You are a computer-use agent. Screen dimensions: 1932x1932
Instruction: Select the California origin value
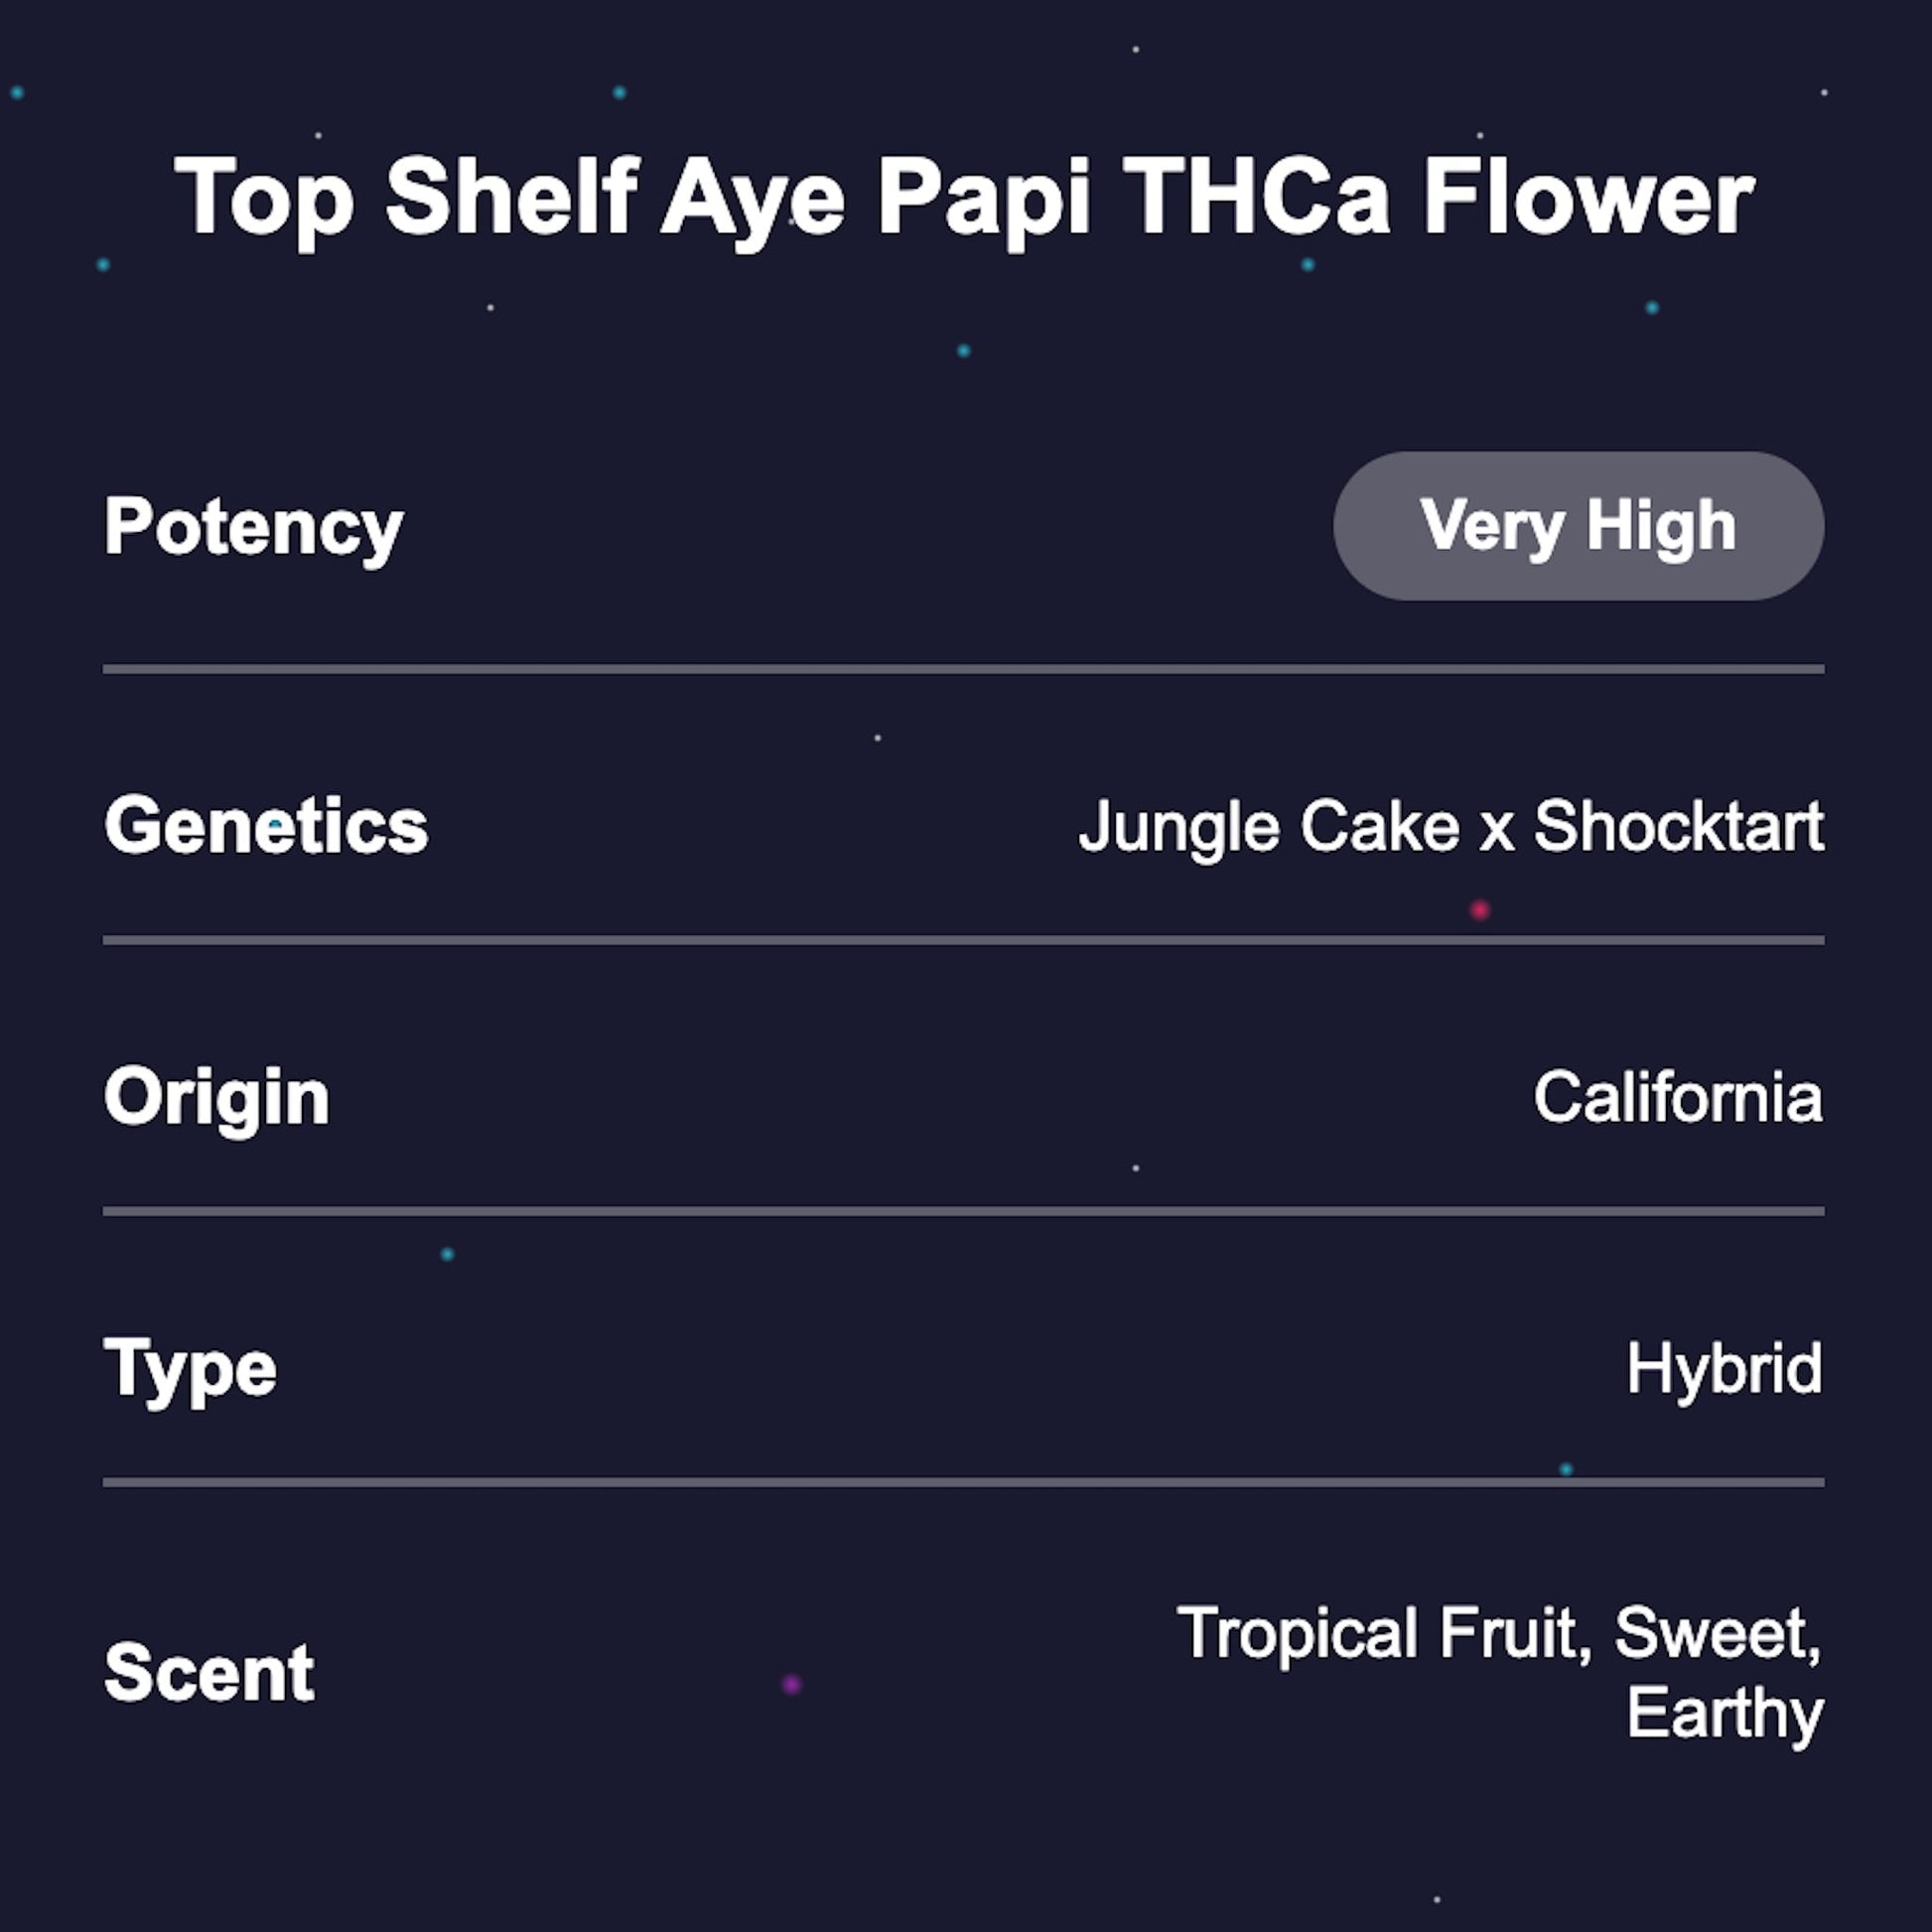pyautogui.click(x=1678, y=1098)
